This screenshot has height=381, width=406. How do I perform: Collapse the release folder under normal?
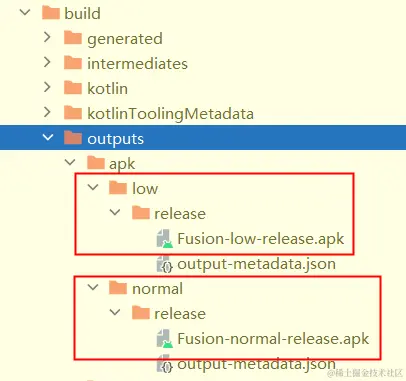pos(115,312)
